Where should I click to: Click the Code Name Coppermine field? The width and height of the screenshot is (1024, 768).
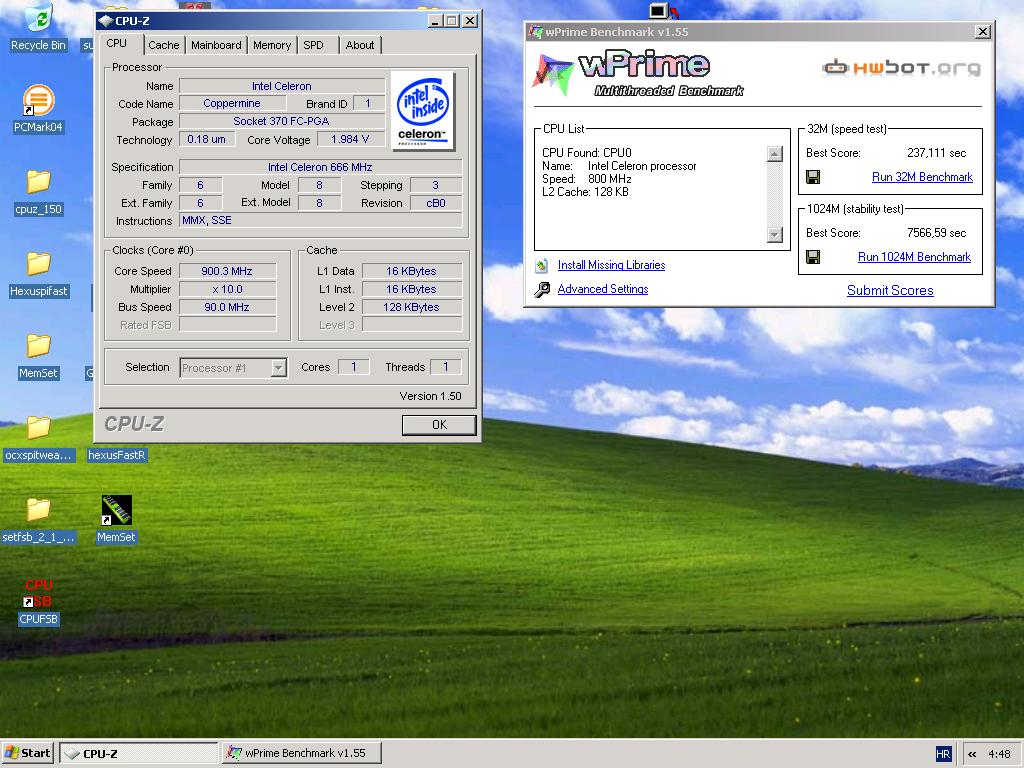point(232,103)
